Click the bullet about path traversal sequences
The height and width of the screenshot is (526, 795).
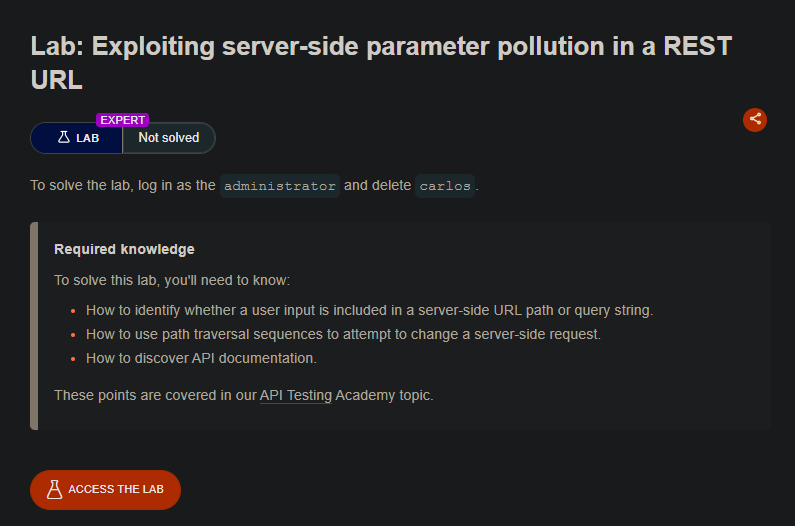(x=343, y=334)
